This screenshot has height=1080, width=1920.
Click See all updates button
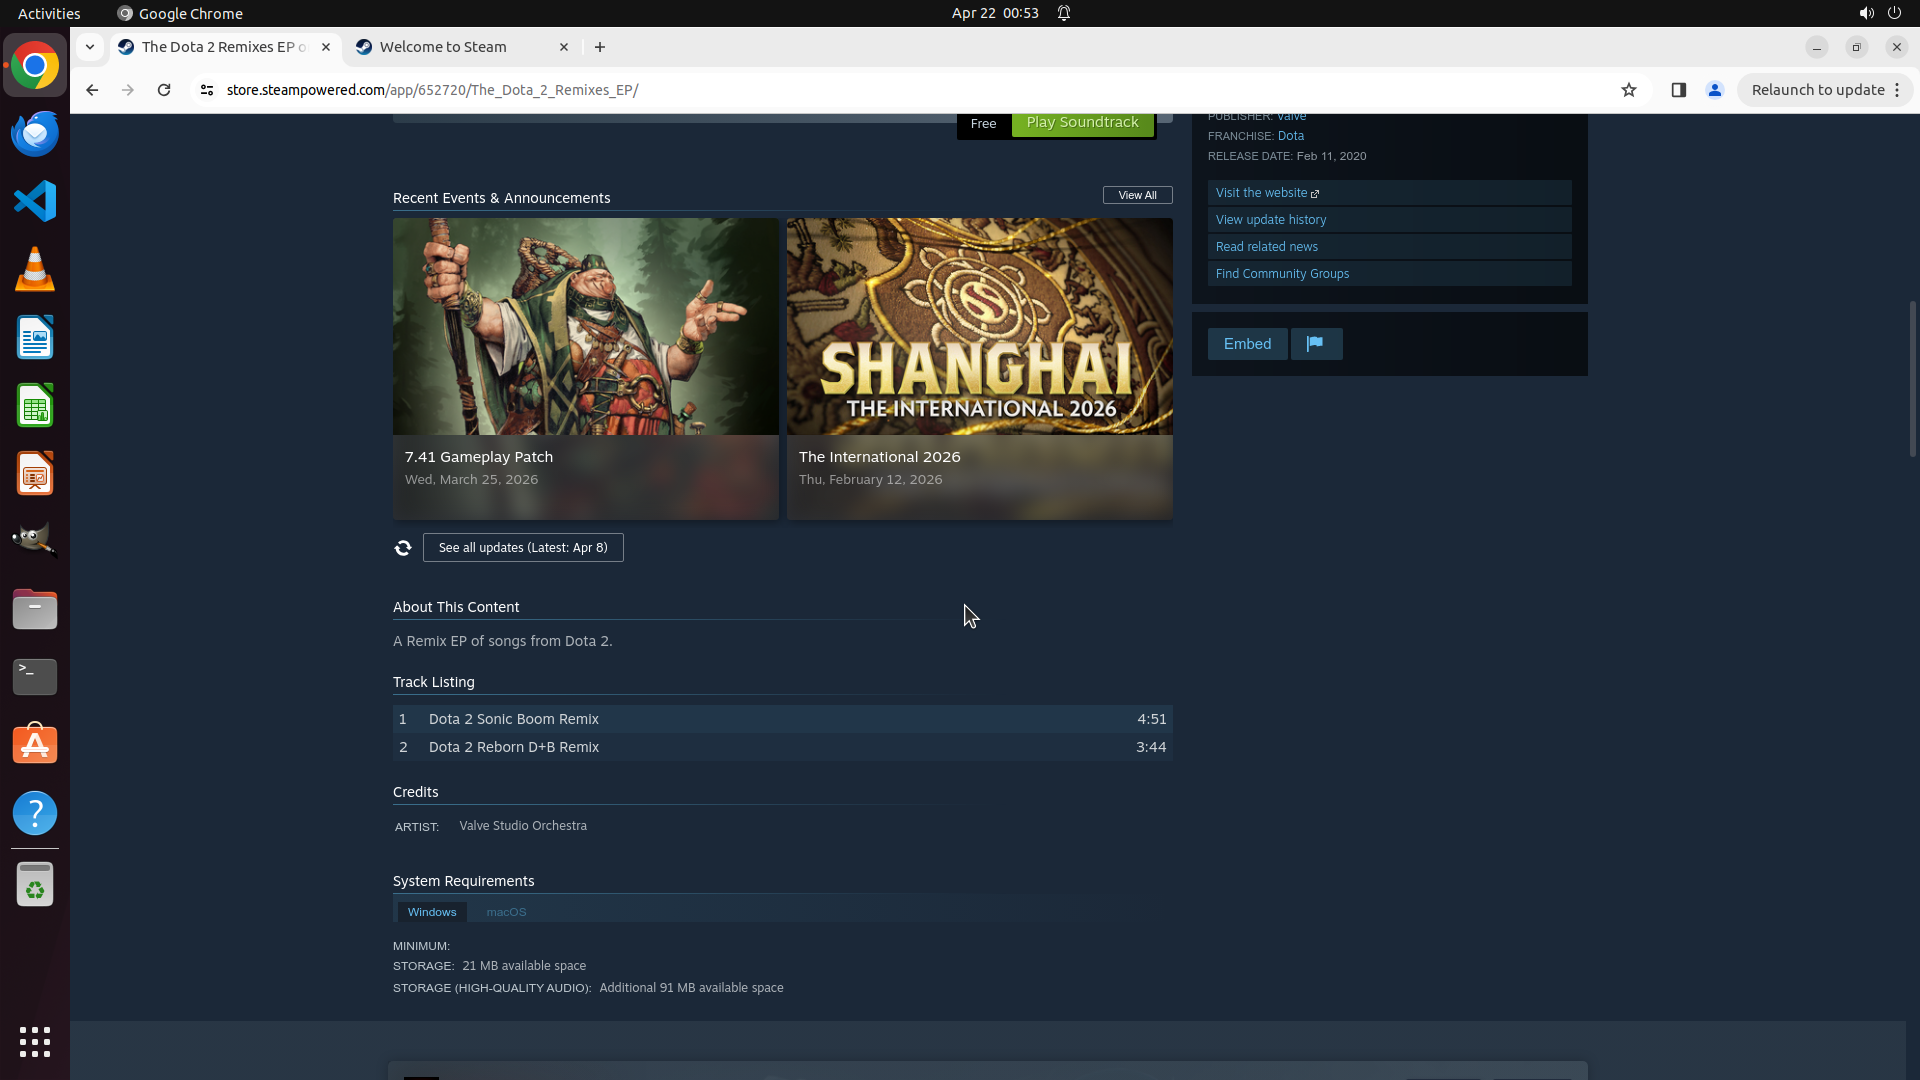point(523,548)
